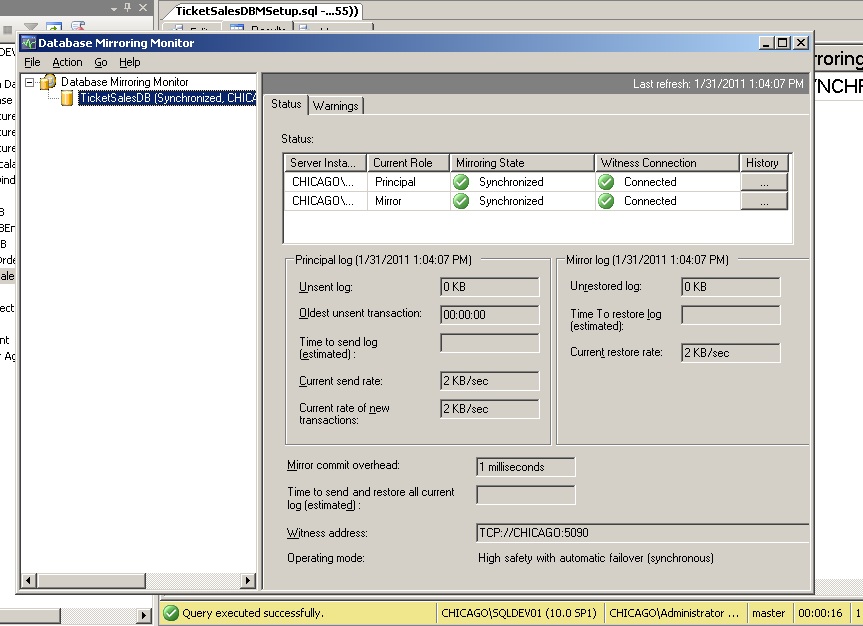Switch to the Warnings tab
Image resolution: width=863 pixels, height=626 pixels.
(335, 106)
